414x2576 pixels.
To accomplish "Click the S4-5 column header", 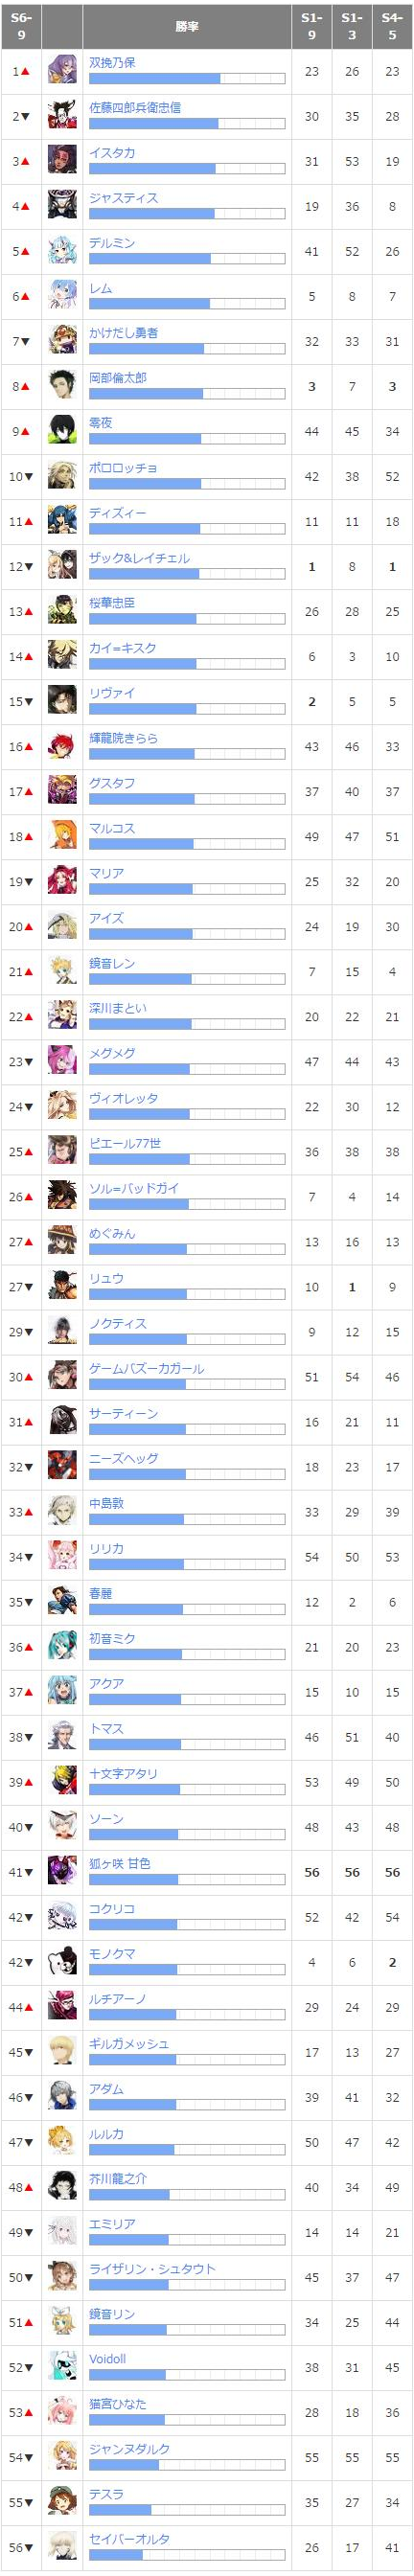I will (392, 26).
